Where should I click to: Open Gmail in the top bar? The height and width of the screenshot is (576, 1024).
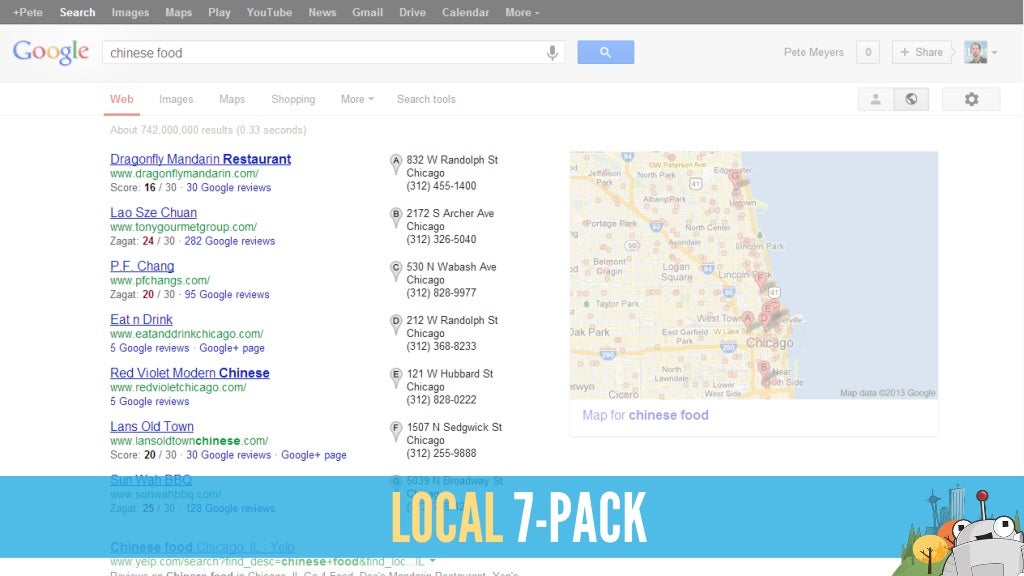coord(368,12)
